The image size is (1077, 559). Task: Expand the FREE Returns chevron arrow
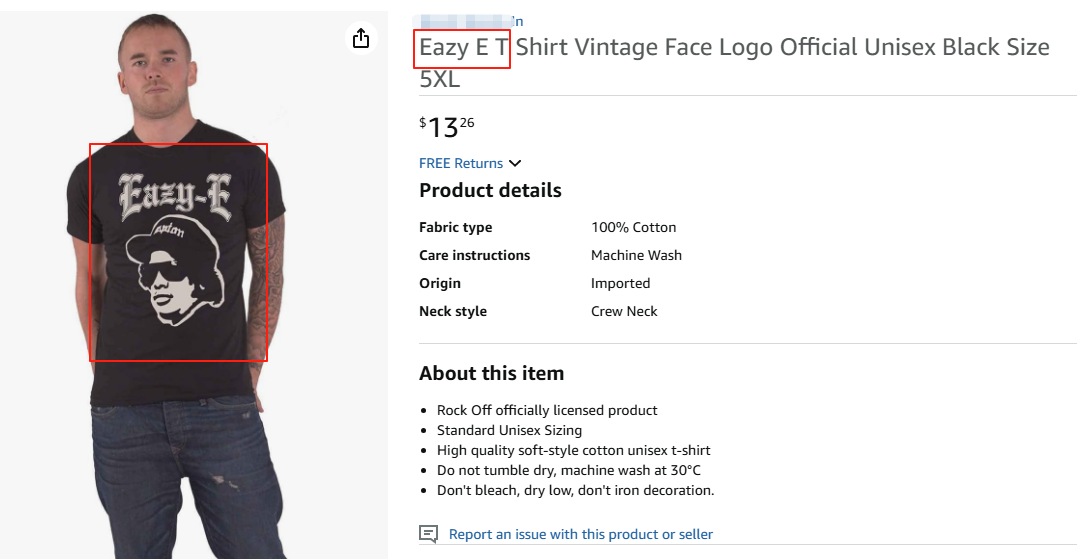515,163
